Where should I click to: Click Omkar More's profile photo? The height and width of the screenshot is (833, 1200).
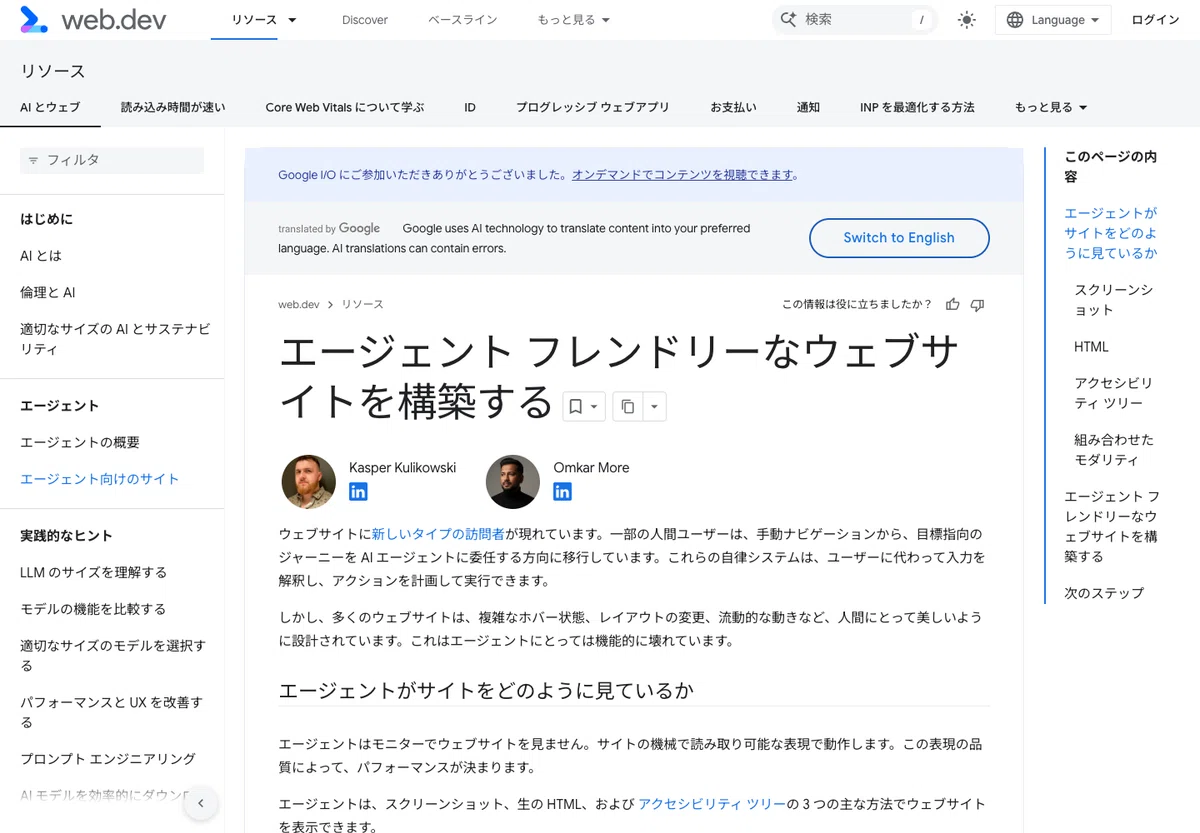click(513, 482)
